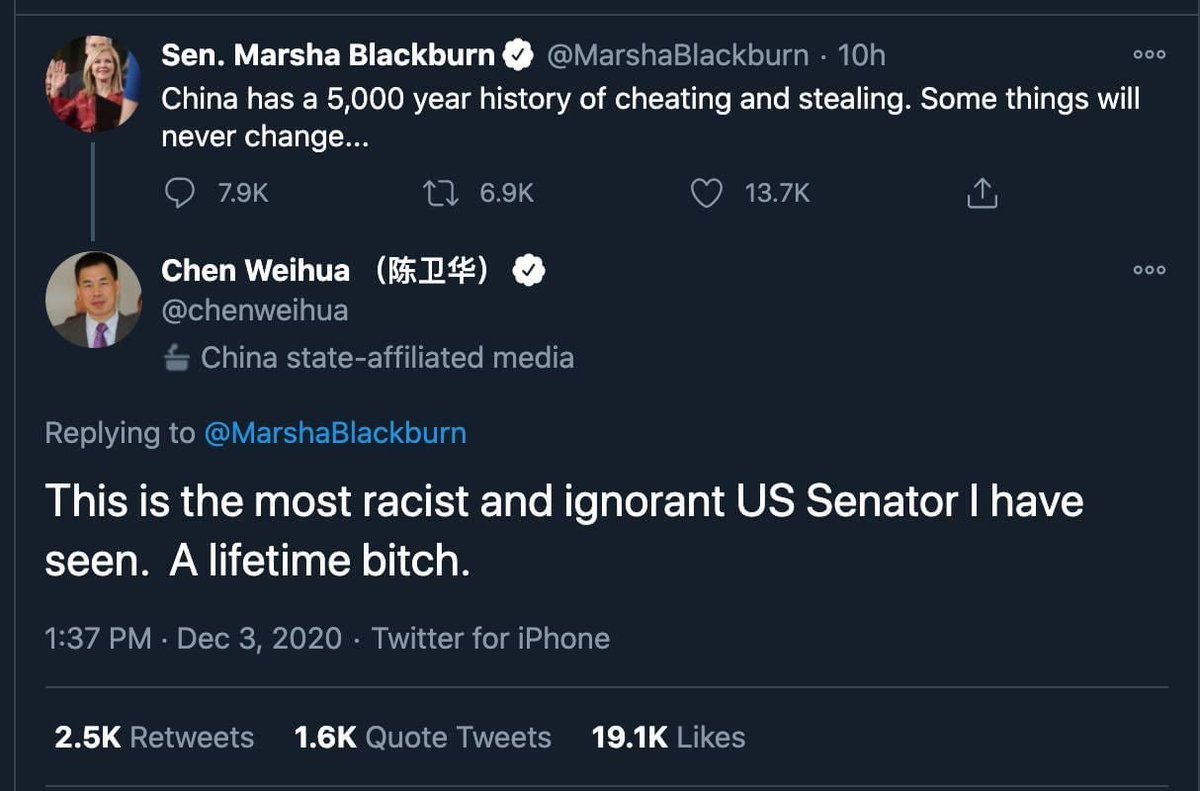Click Chen Weihua's verified badge
The height and width of the screenshot is (791, 1200).
pos(527,270)
